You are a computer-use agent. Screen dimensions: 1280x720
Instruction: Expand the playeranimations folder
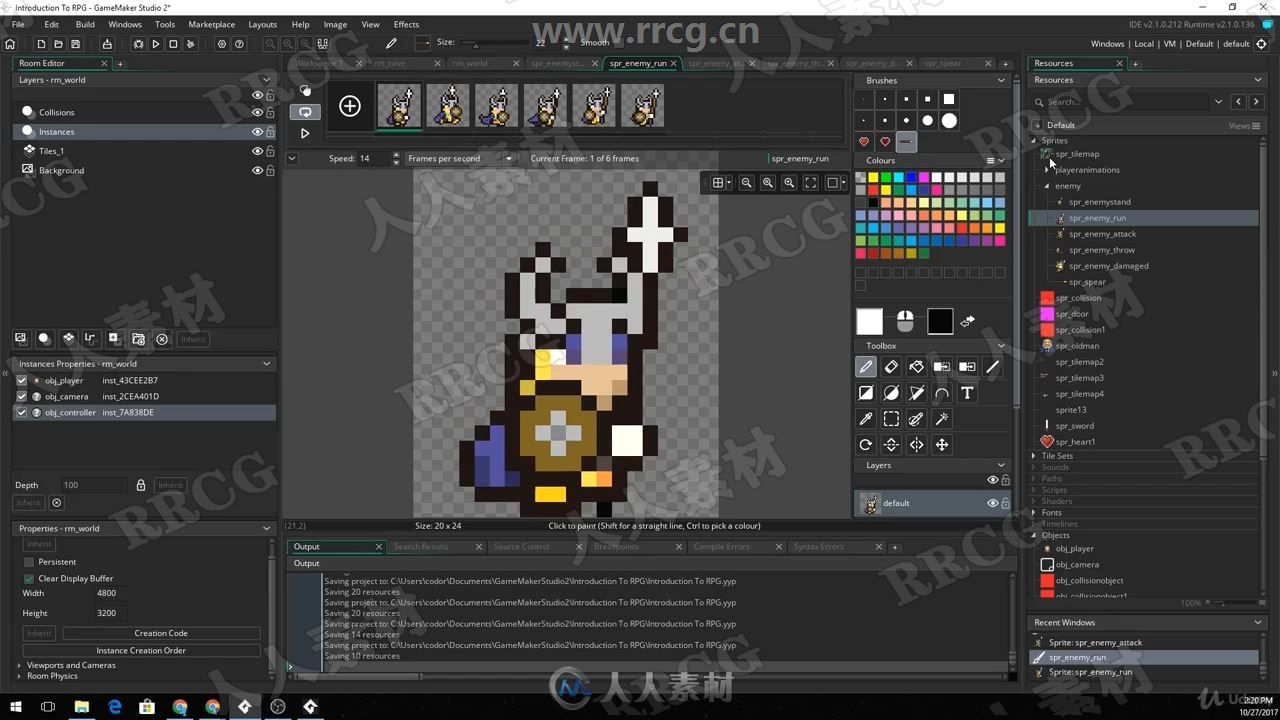tap(1047, 170)
